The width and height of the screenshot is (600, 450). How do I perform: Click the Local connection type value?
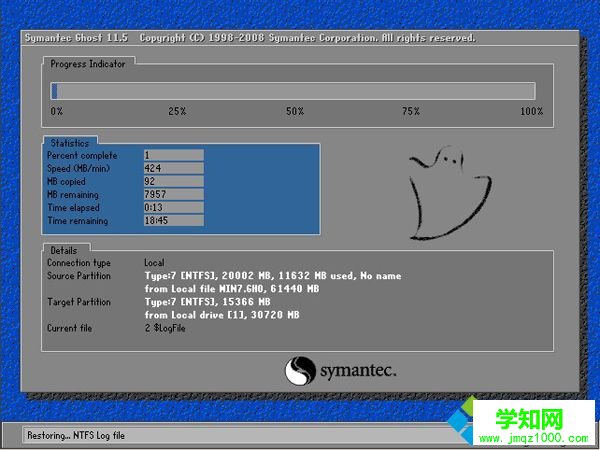[x=154, y=263]
